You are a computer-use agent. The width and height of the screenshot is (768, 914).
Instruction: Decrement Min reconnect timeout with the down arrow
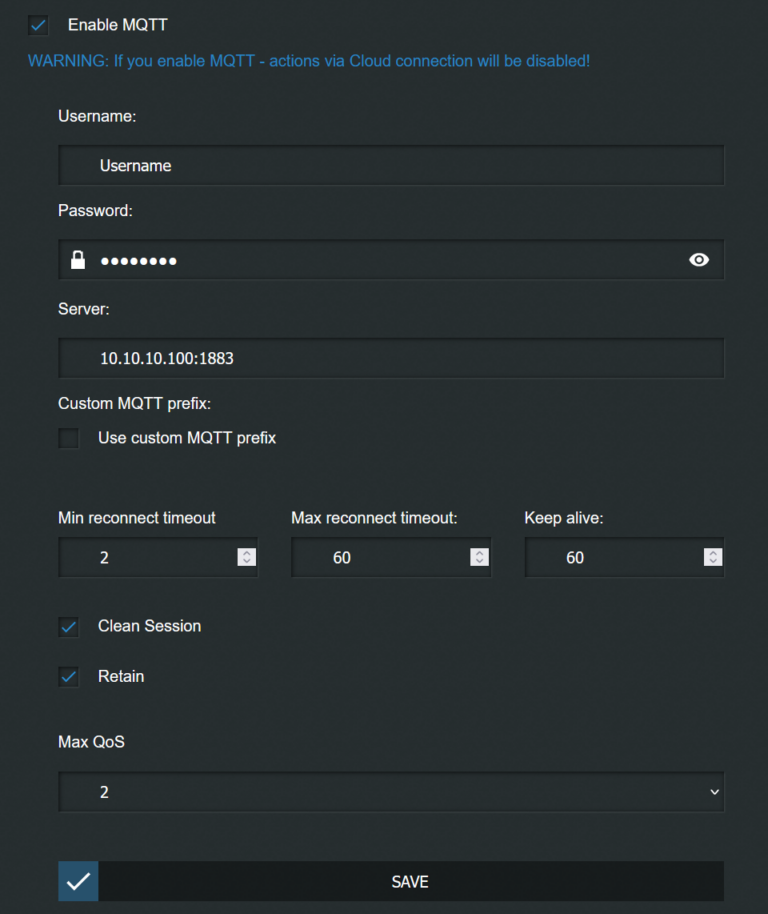click(x=246, y=561)
